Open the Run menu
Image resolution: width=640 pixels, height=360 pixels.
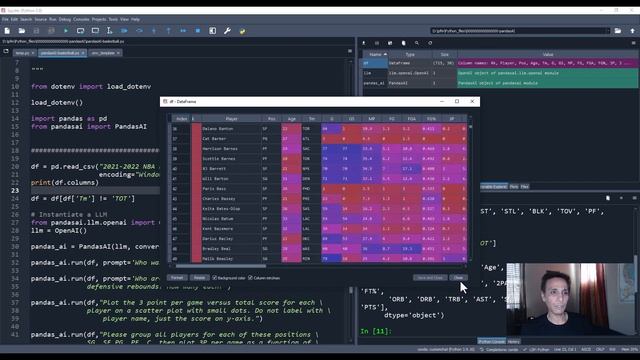pyautogui.click(x=53, y=19)
